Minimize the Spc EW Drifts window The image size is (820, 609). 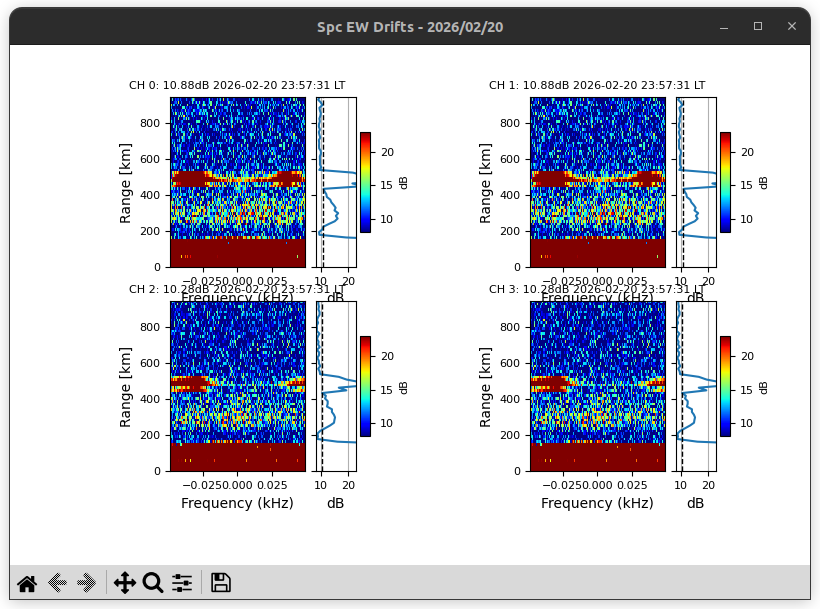pos(724,27)
